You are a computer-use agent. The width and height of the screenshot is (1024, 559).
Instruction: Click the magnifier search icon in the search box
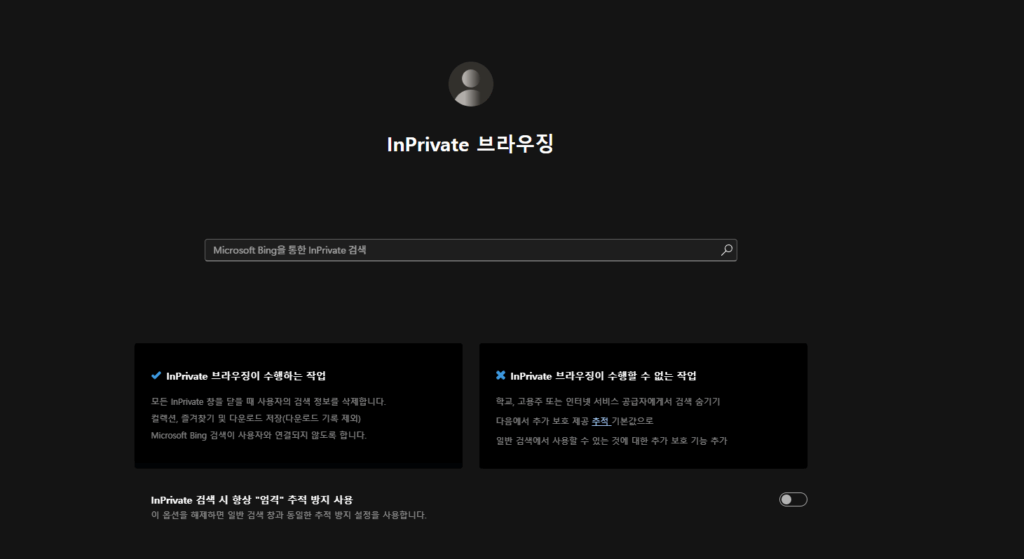(726, 250)
